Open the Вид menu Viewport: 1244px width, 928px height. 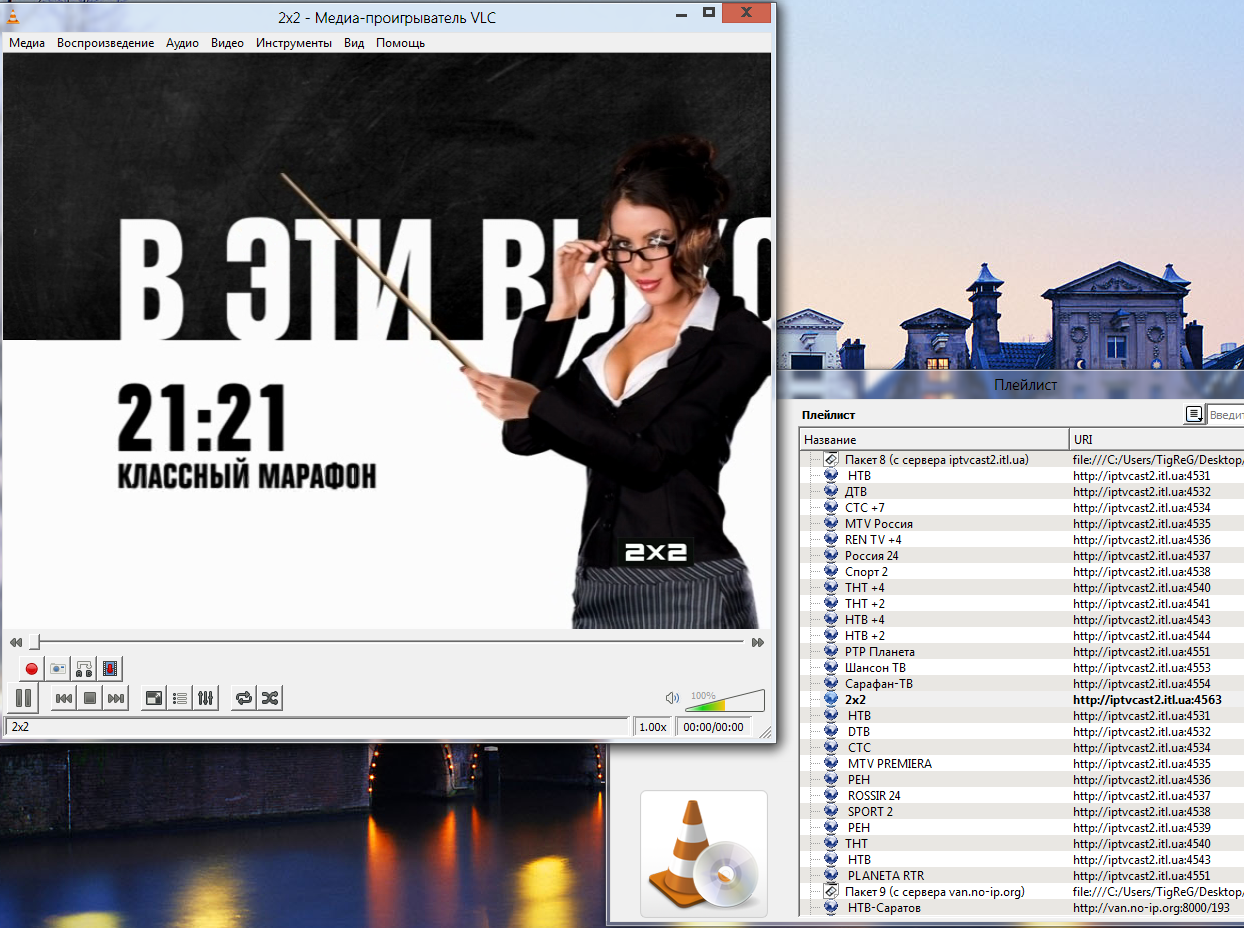click(x=354, y=43)
